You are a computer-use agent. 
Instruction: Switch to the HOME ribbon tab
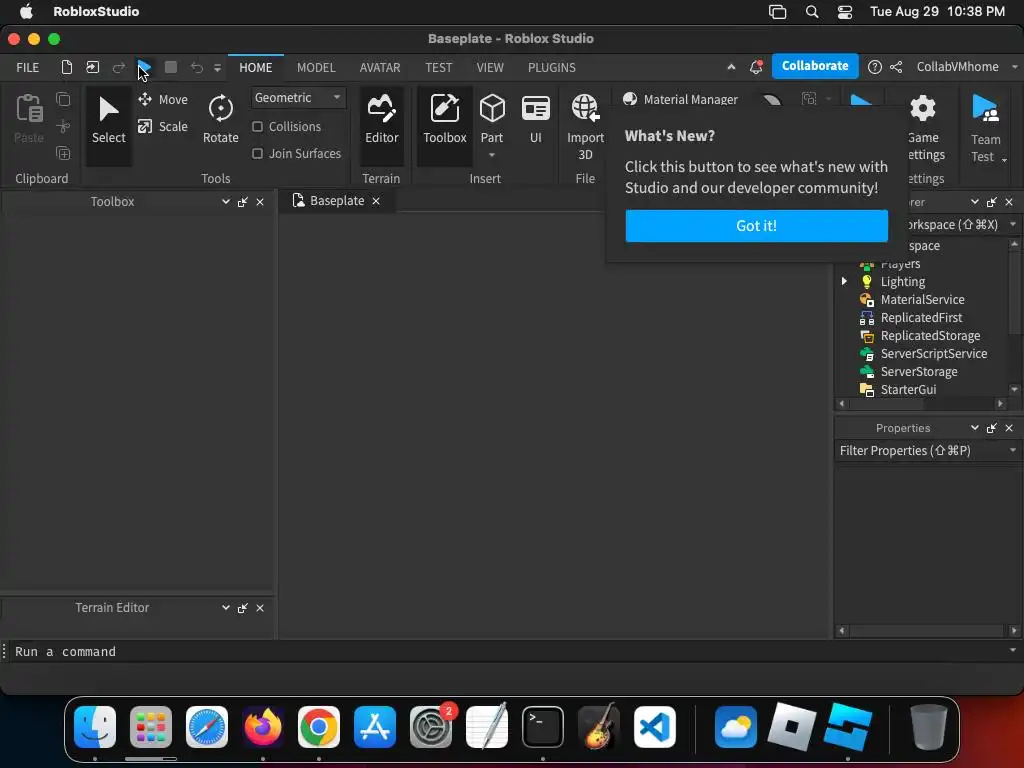coord(255,67)
